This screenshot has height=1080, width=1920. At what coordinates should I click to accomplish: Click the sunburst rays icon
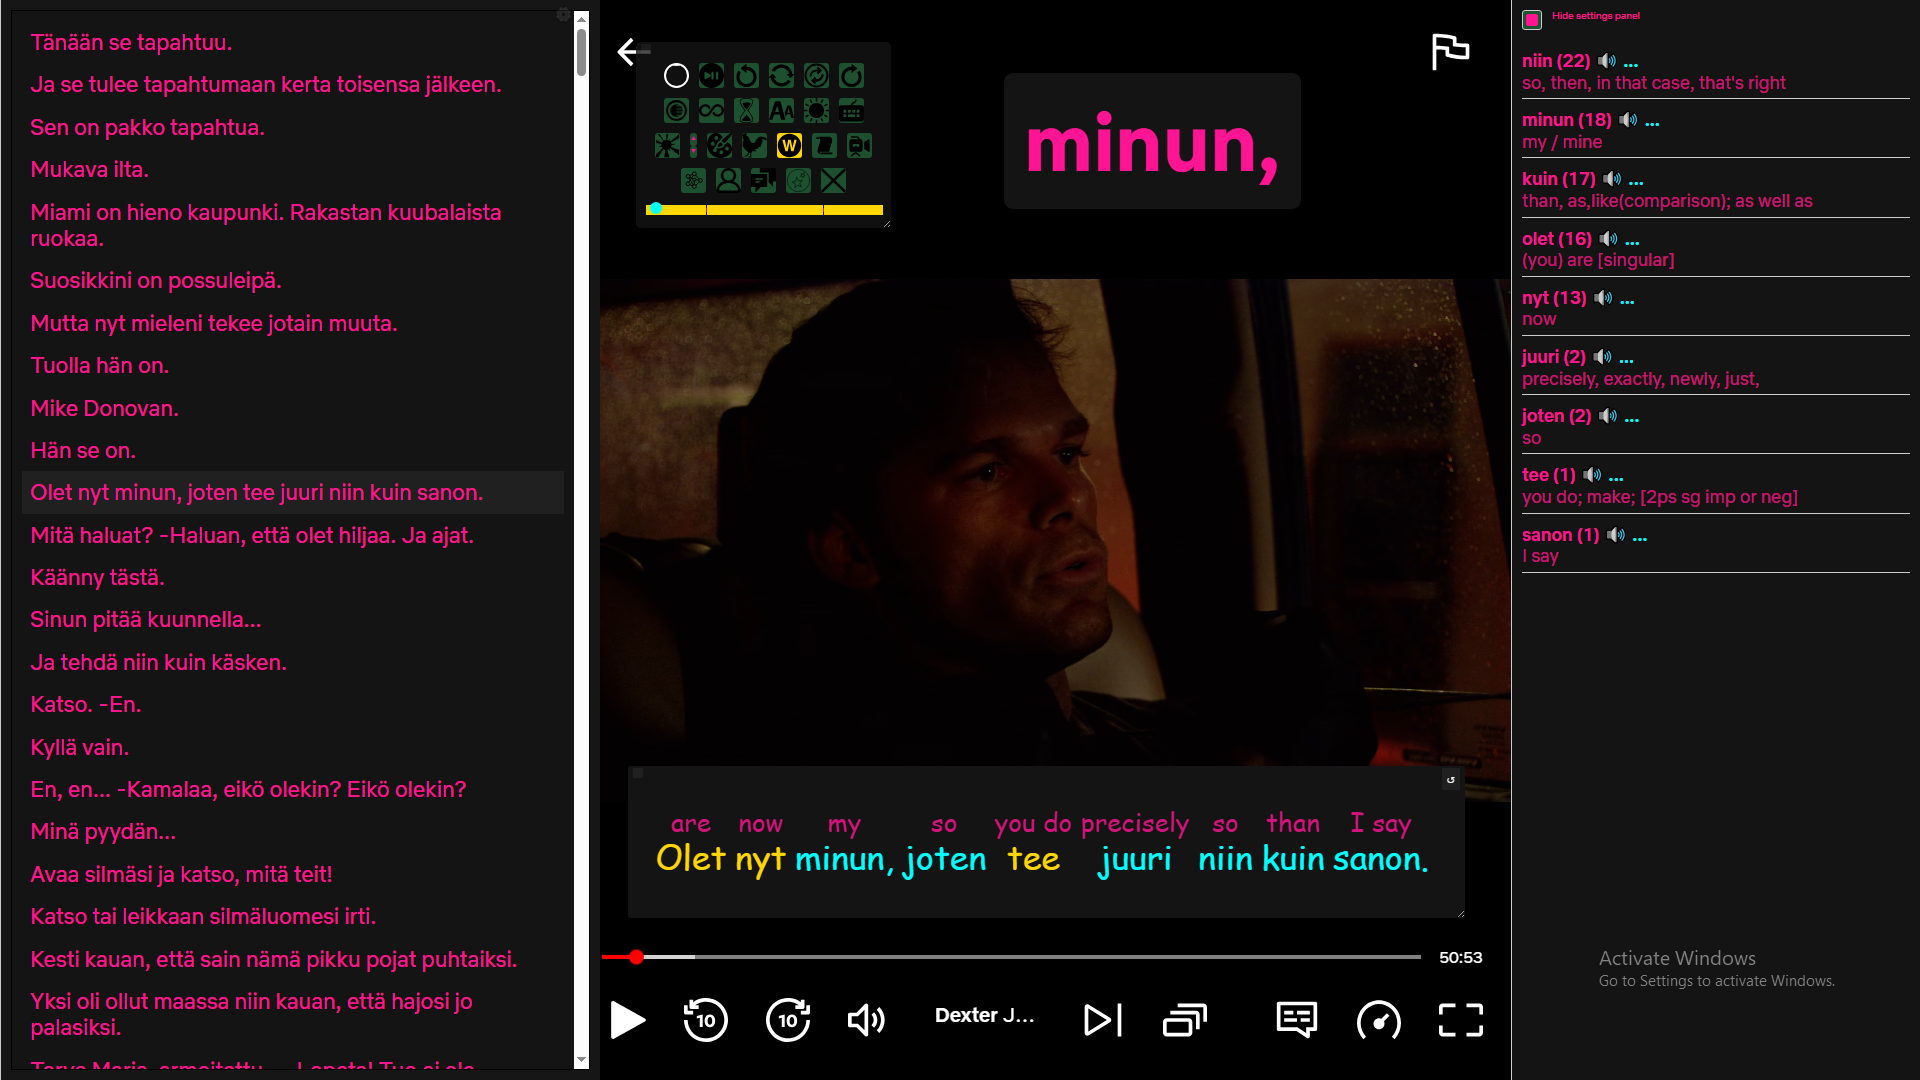pos(667,146)
